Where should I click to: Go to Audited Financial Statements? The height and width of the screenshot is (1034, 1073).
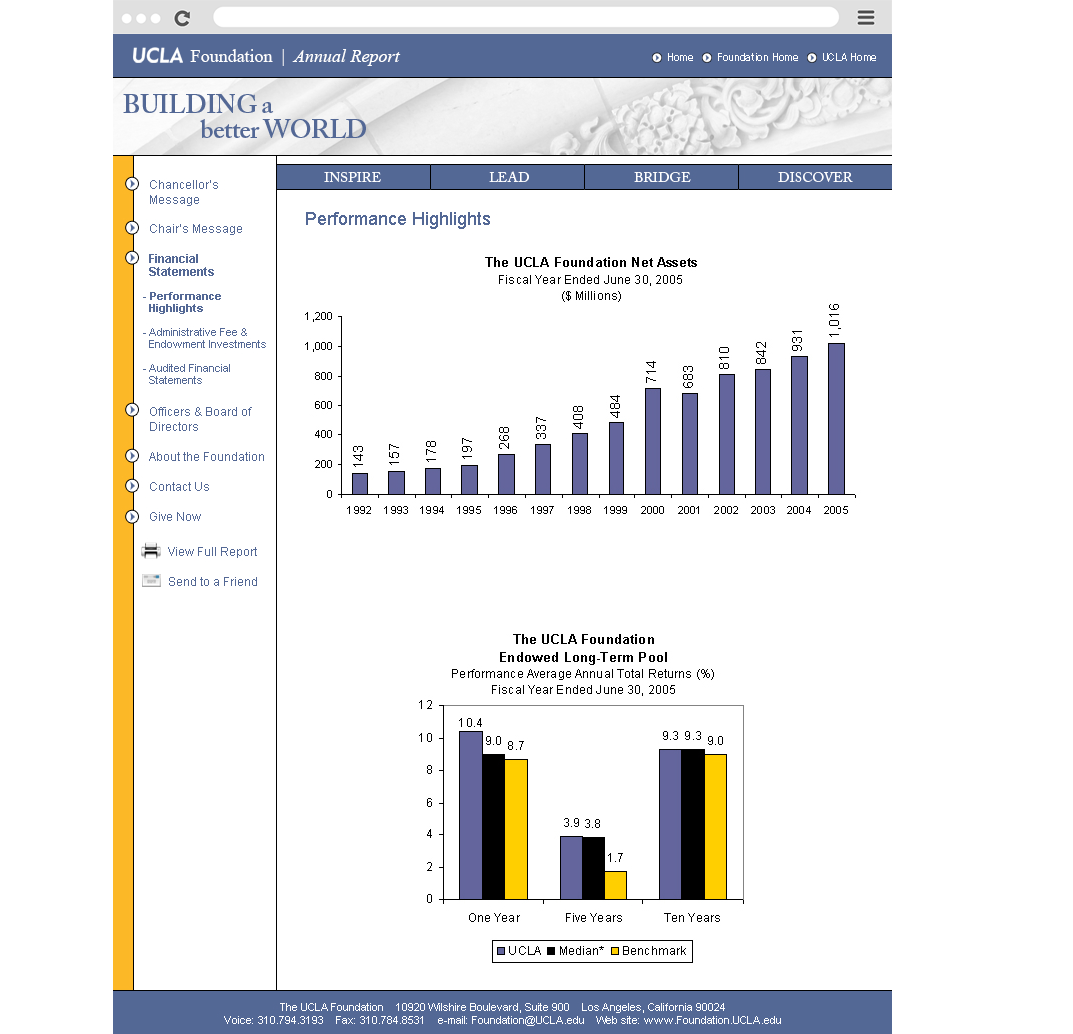coord(190,374)
